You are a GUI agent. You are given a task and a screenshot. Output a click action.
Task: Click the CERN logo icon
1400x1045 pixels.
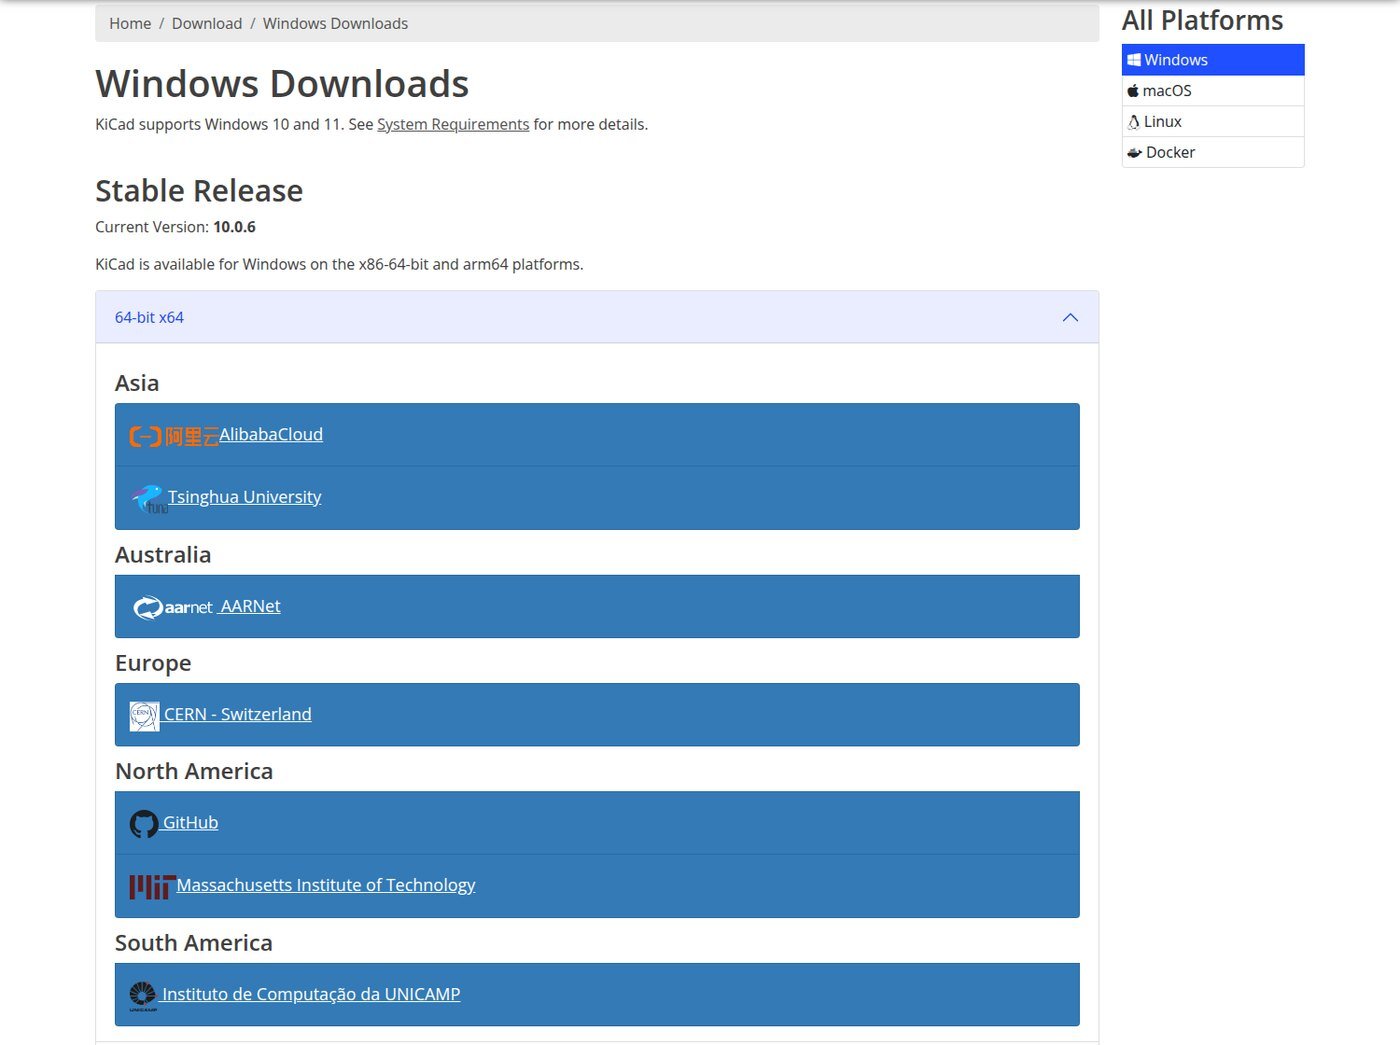(x=144, y=716)
